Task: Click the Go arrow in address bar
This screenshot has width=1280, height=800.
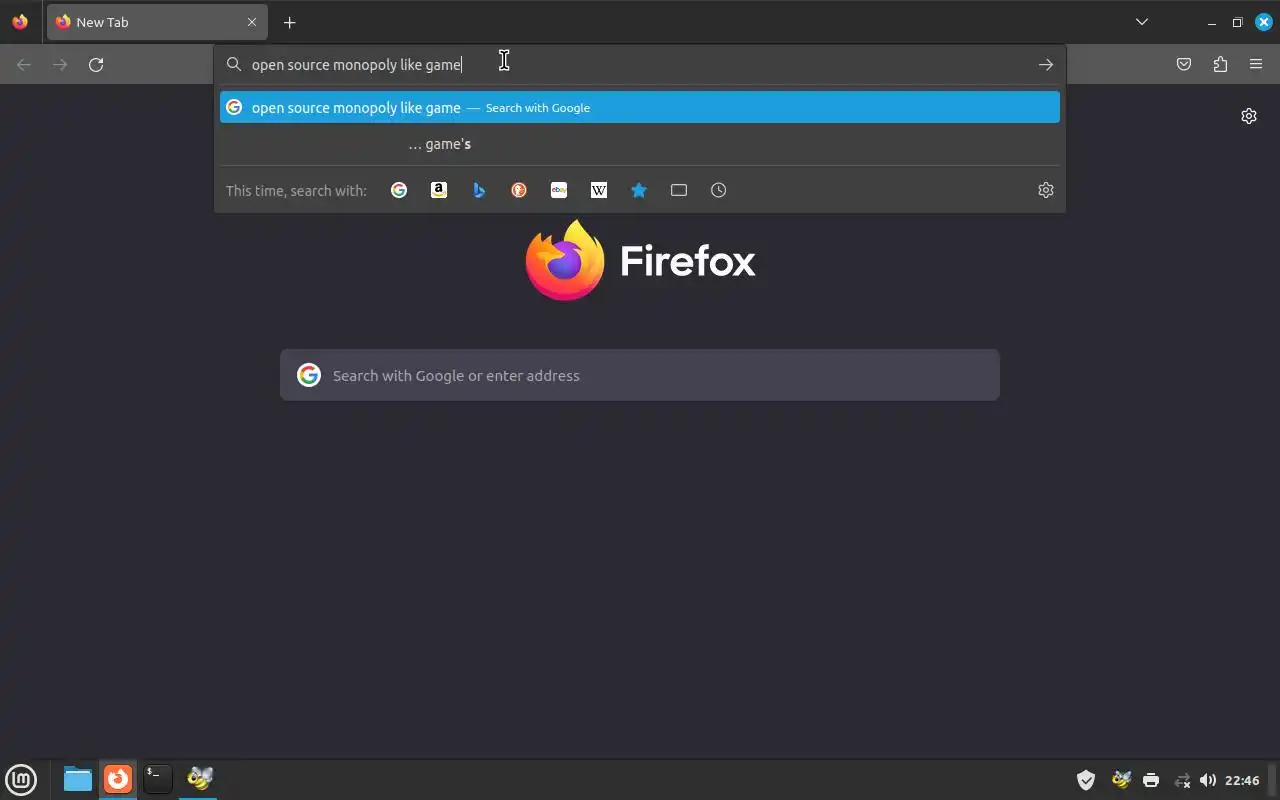Action: tap(1046, 64)
